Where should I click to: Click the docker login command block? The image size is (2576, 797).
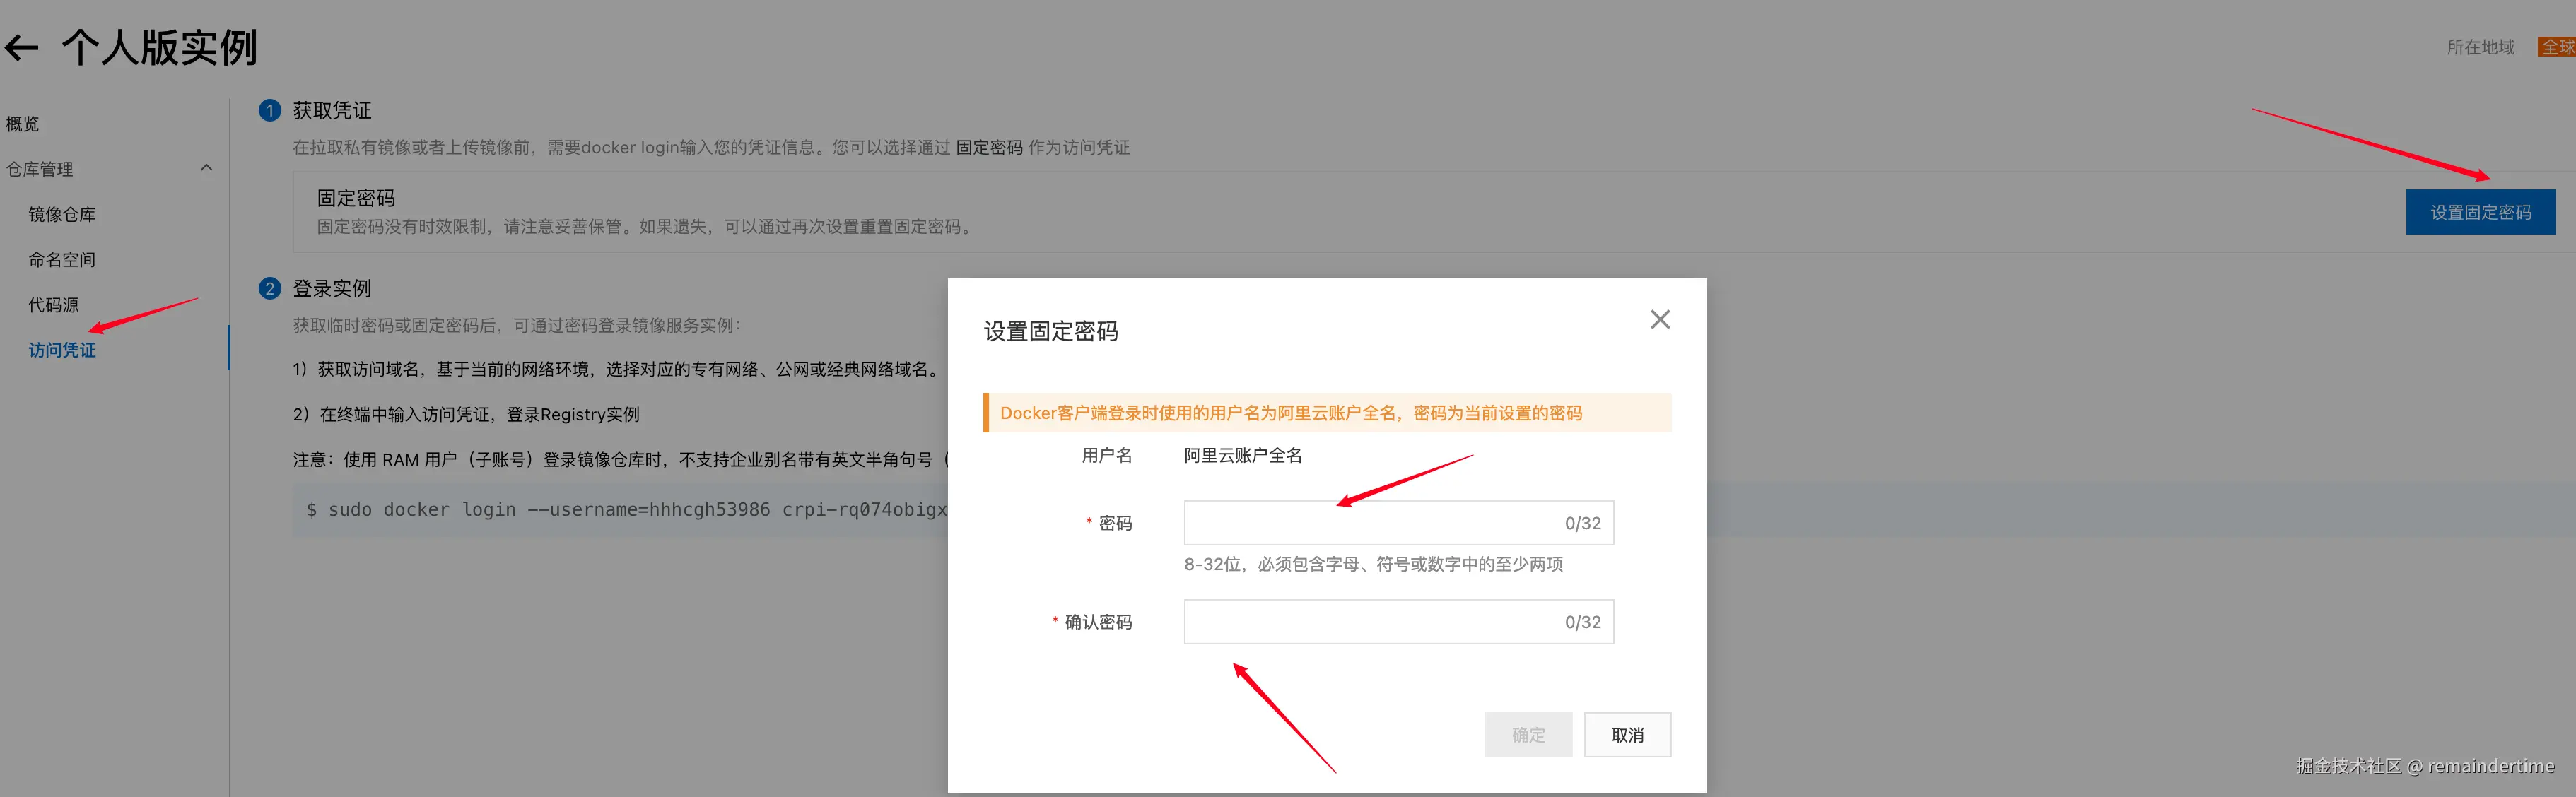pyautogui.click(x=620, y=510)
